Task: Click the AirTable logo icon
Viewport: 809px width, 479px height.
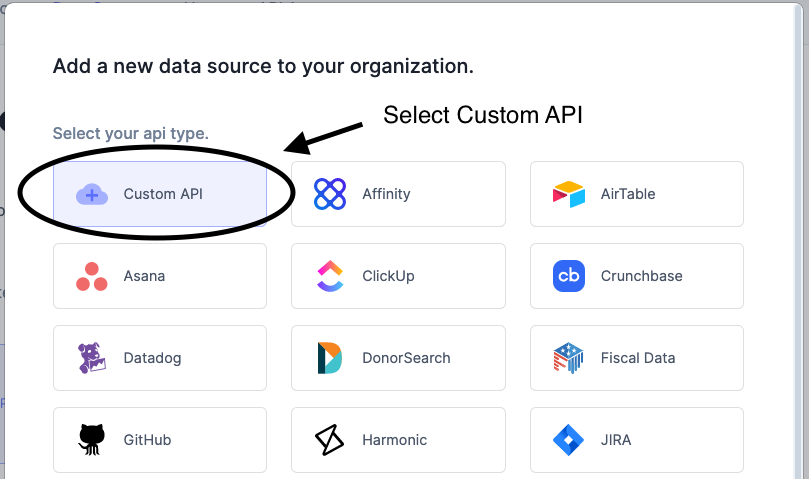Action: click(569, 194)
